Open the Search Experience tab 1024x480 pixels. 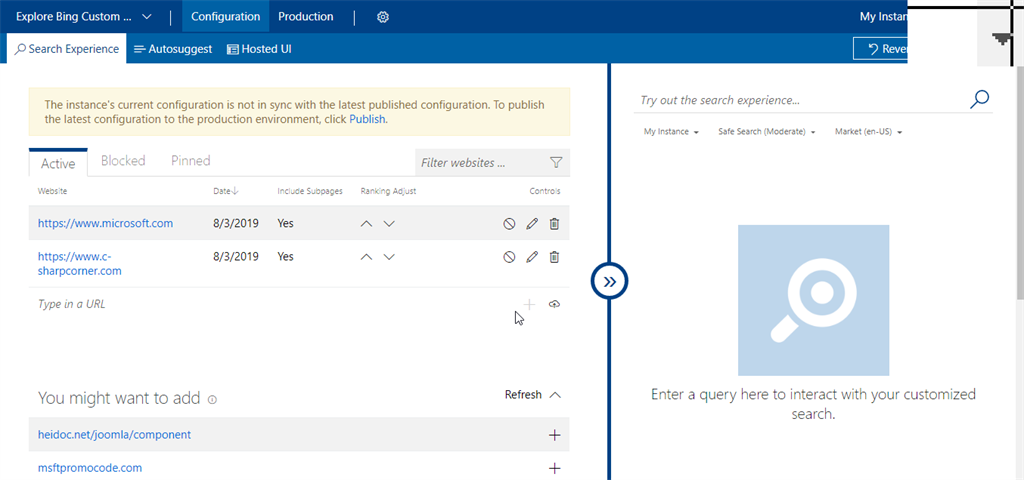point(67,49)
